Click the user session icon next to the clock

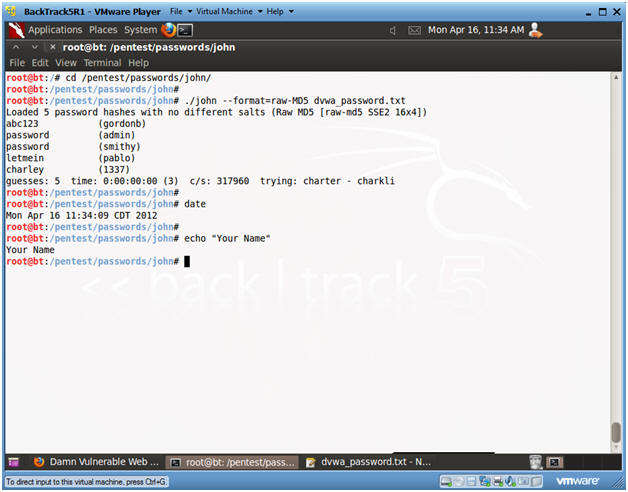click(535, 30)
